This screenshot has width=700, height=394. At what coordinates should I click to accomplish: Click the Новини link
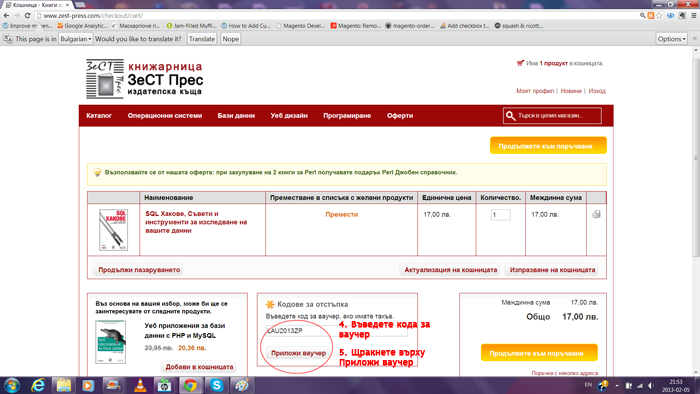click(571, 91)
